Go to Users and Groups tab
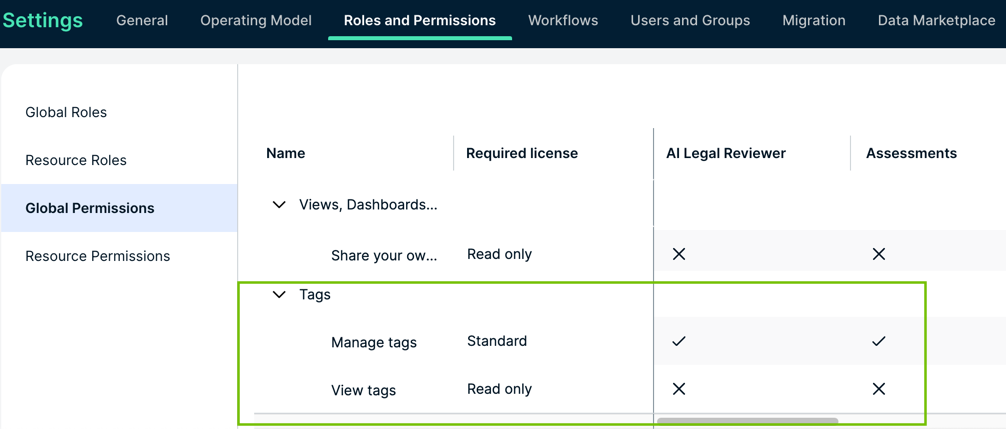This screenshot has width=1006, height=429. pos(690,20)
